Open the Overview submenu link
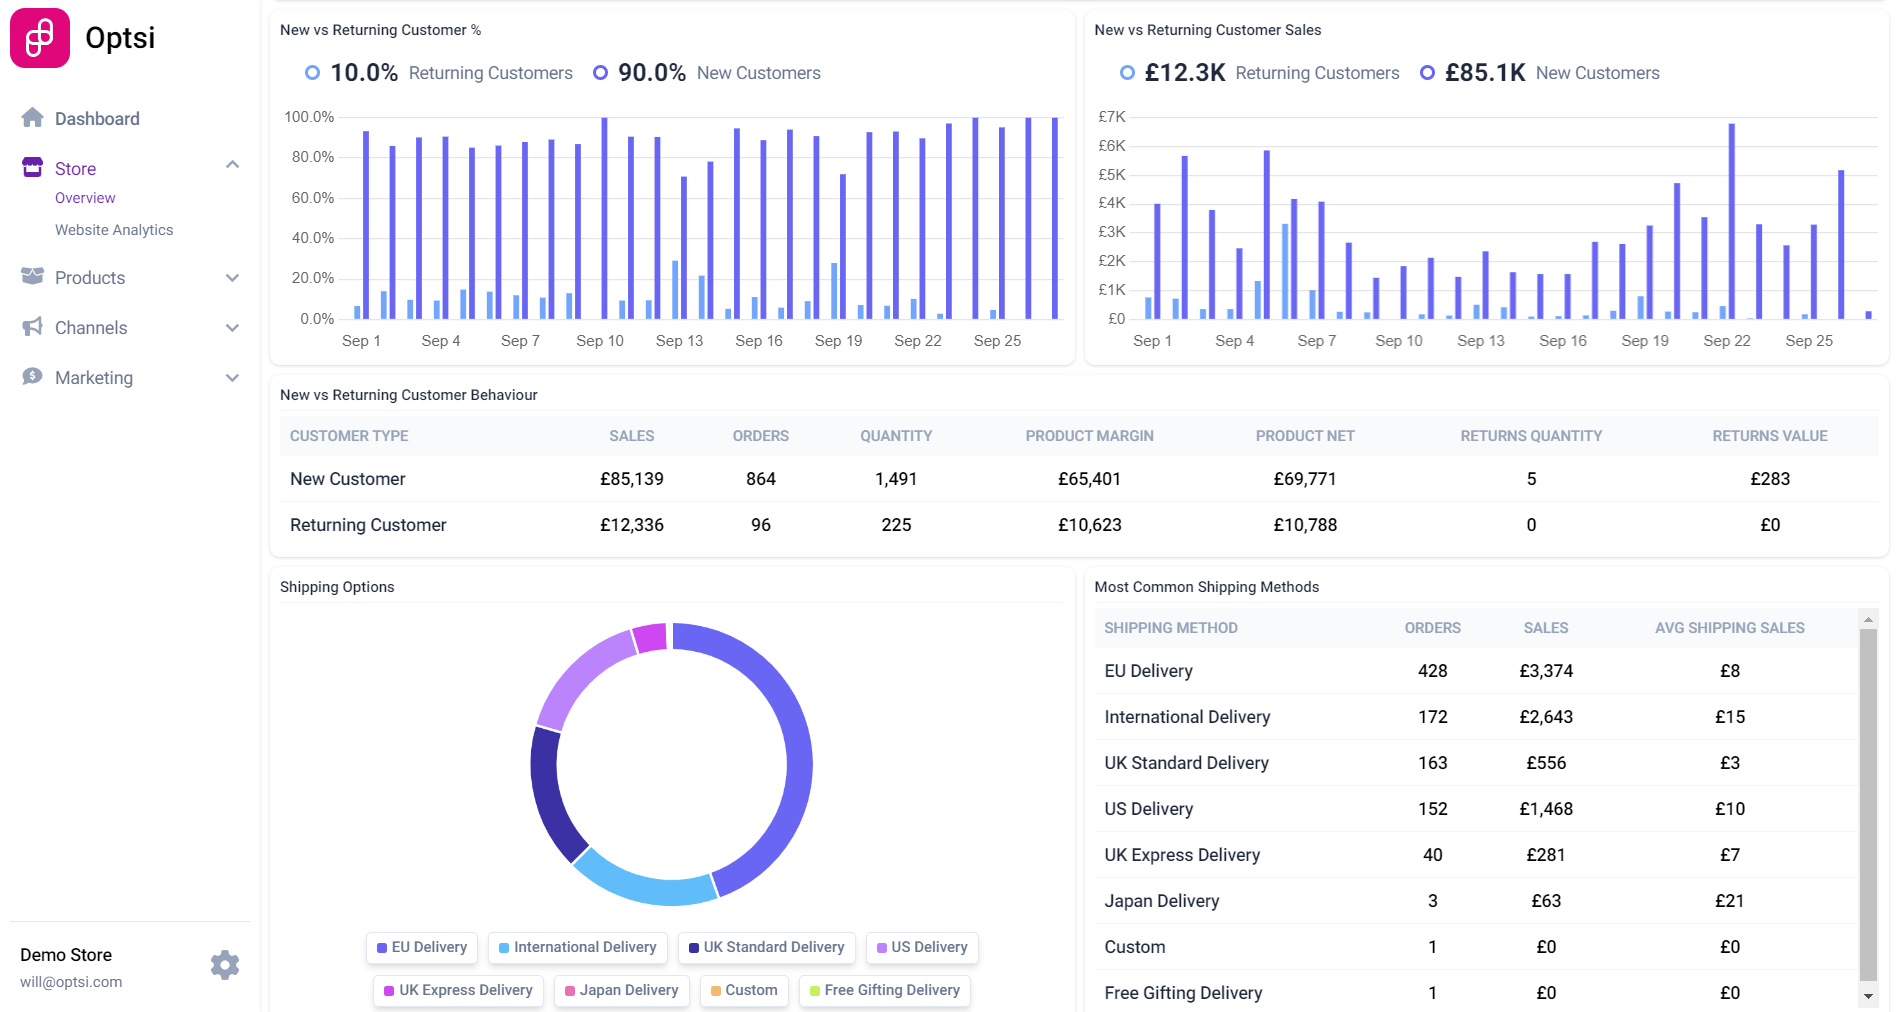 [x=85, y=198]
